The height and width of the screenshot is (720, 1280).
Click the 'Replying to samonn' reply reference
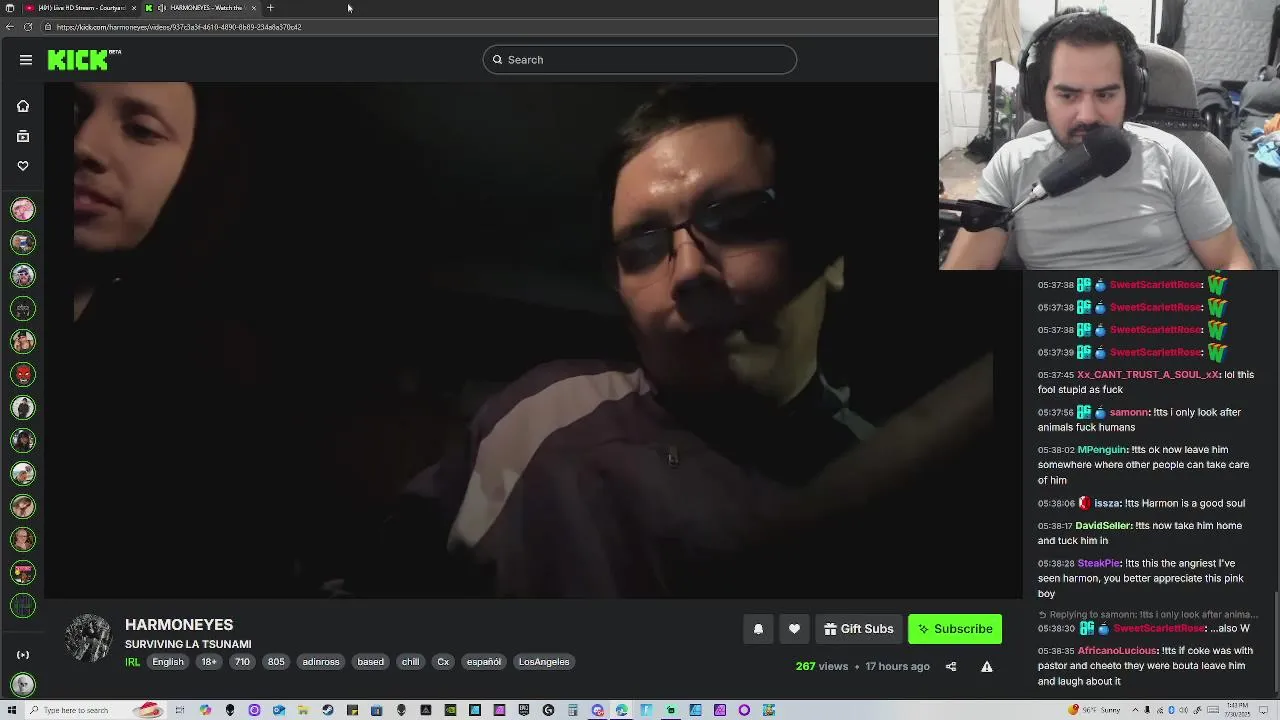(1148, 615)
